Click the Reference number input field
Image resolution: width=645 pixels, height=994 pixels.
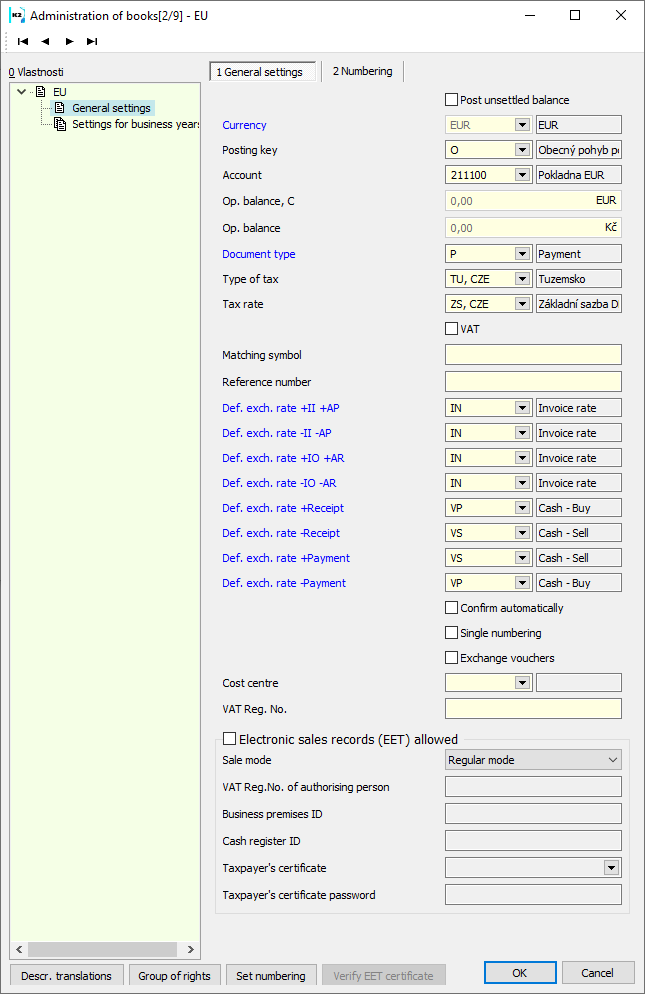coord(533,382)
